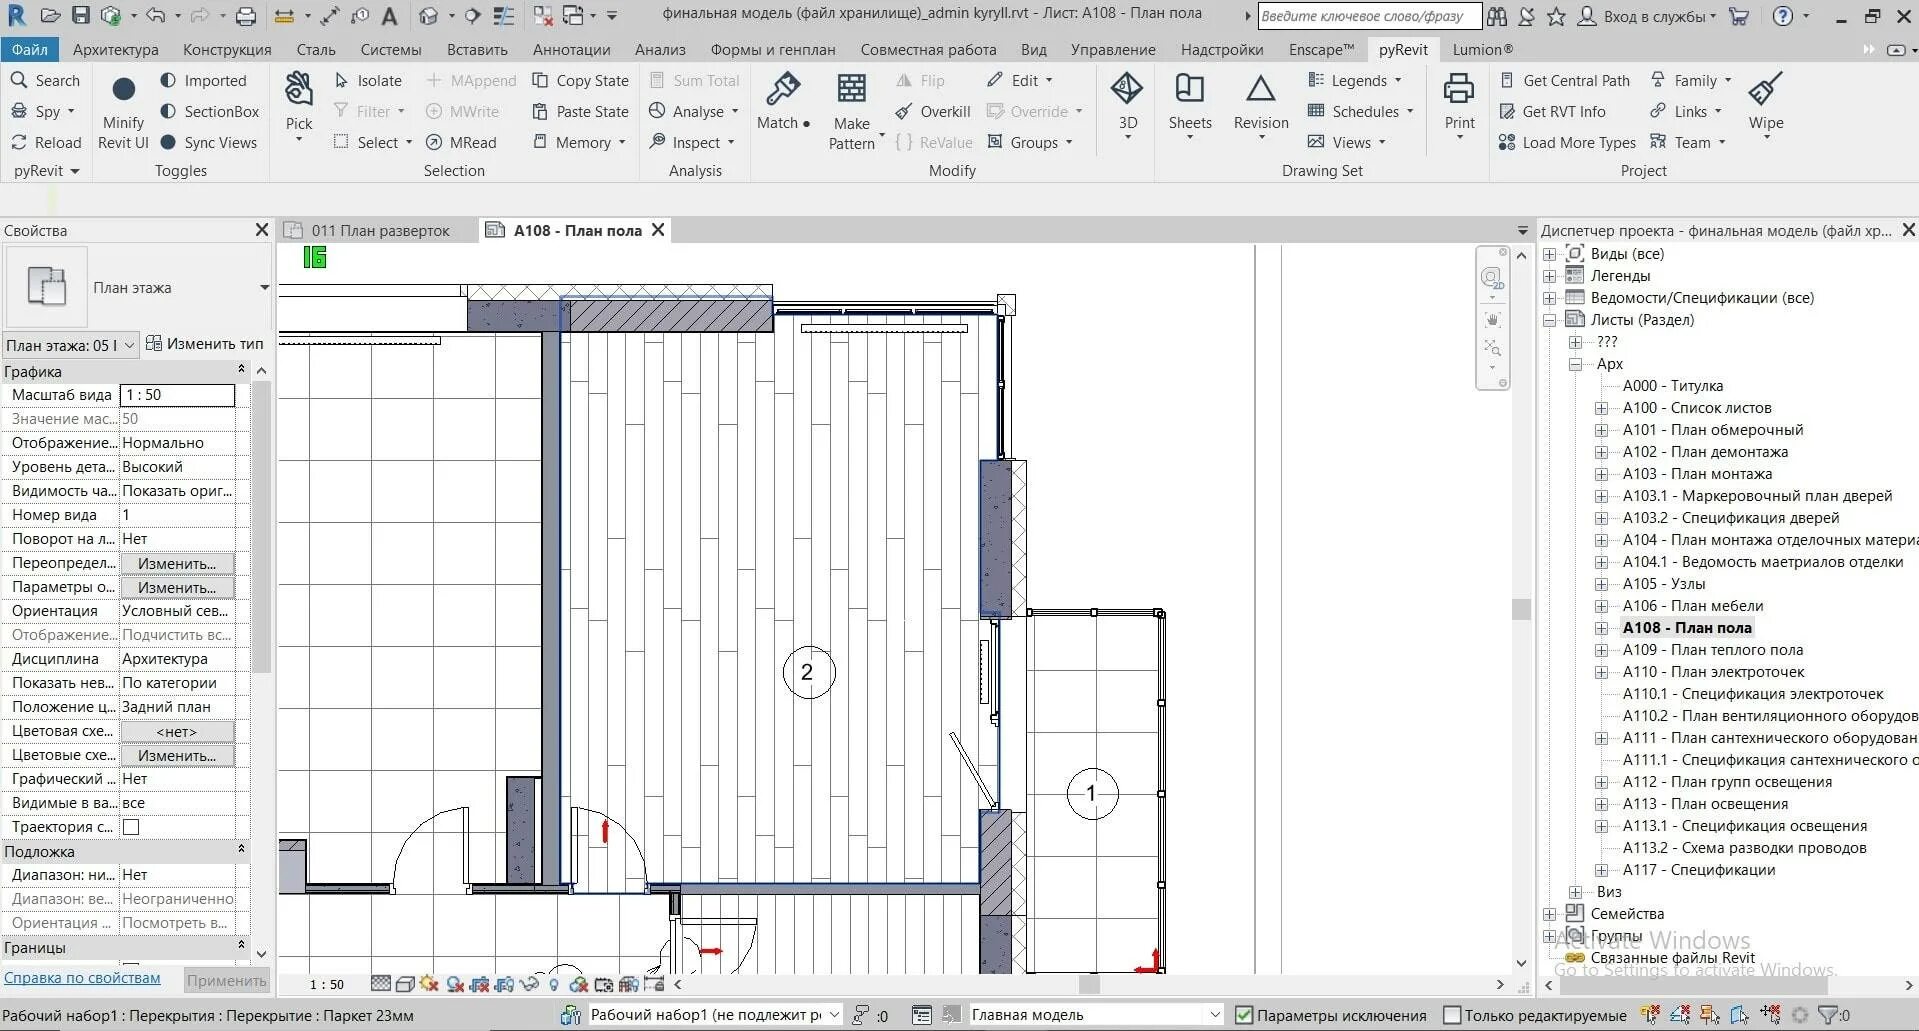This screenshot has height=1031, width=1919.
Task: Click the view scale 1 : 50 control
Action: tap(327, 984)
